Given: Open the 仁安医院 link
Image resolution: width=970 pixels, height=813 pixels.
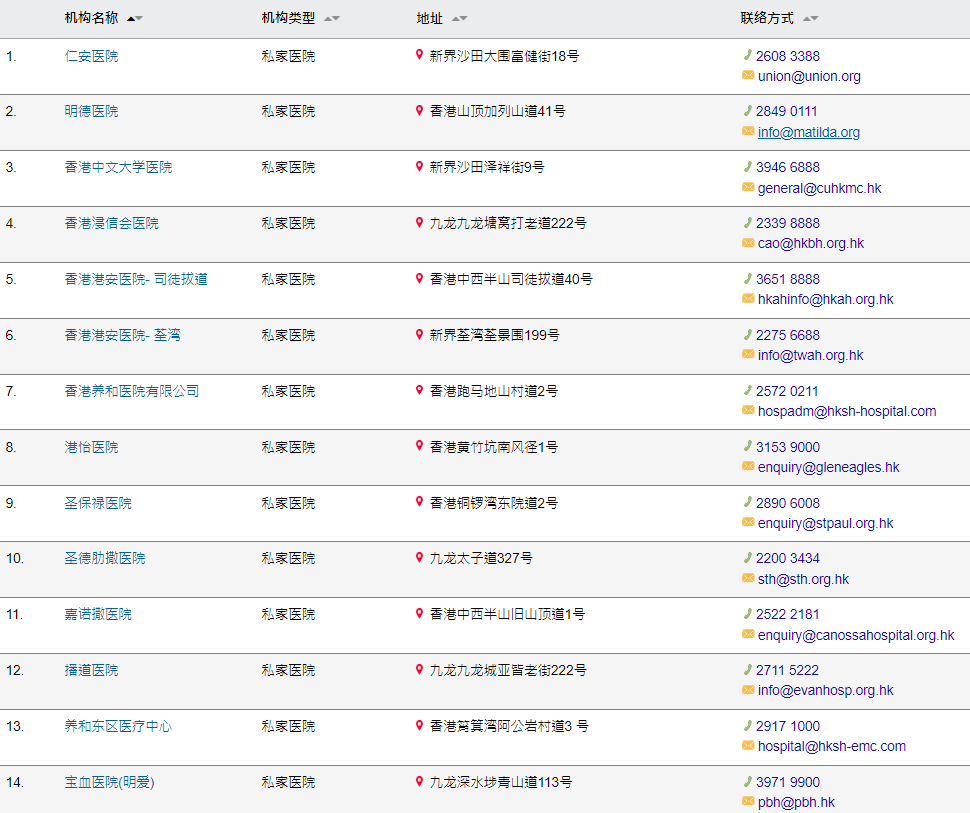Looking at the screenshot, I should pyautogui.click(x=92, y=56).
